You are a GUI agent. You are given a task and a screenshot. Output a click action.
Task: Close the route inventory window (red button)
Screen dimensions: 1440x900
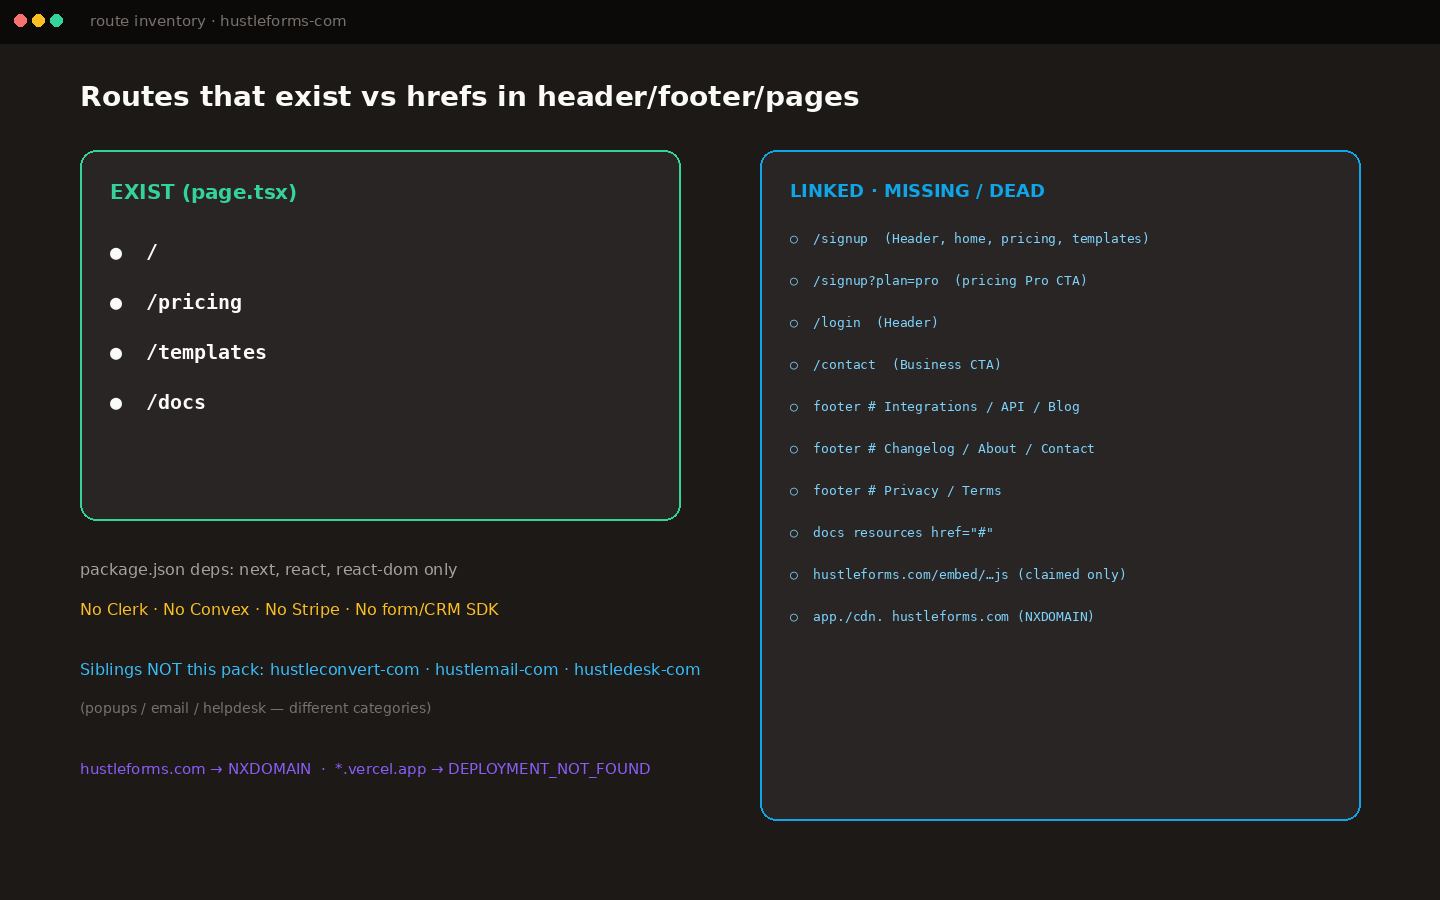tap(20, 21)
